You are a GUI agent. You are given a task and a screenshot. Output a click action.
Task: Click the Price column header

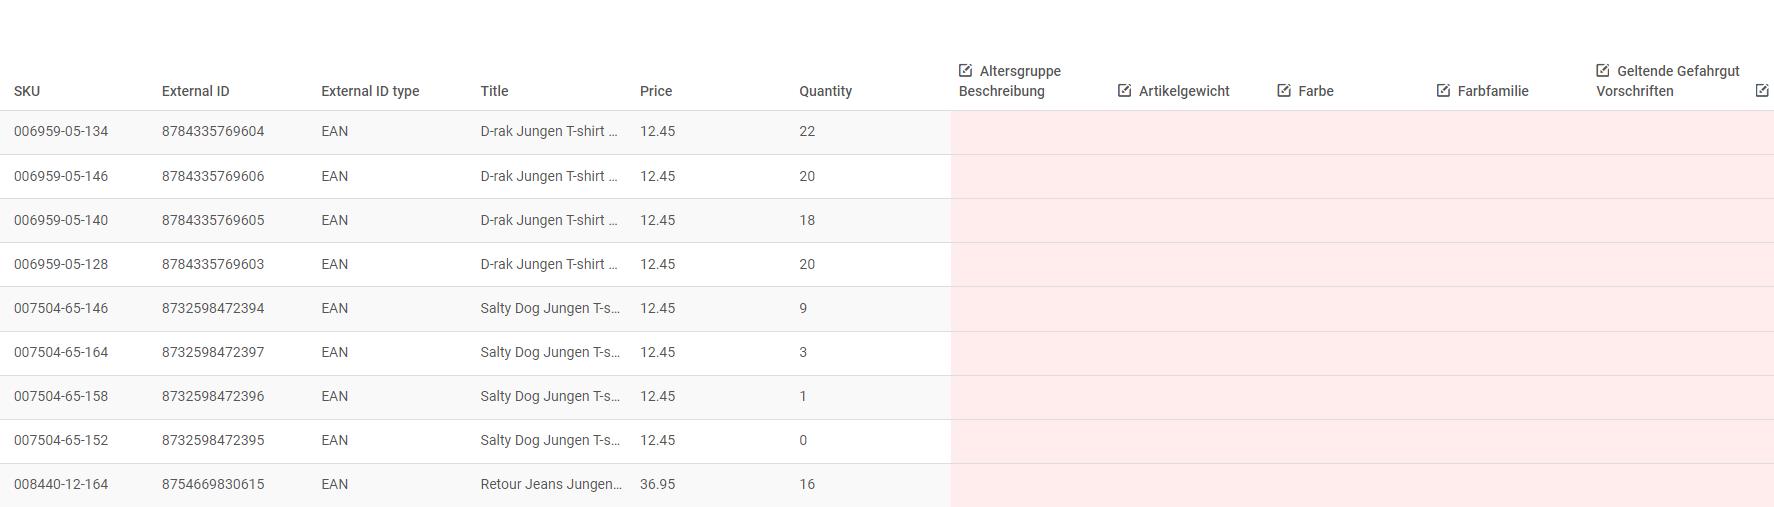pyautogui.click(x=656, y=91)
